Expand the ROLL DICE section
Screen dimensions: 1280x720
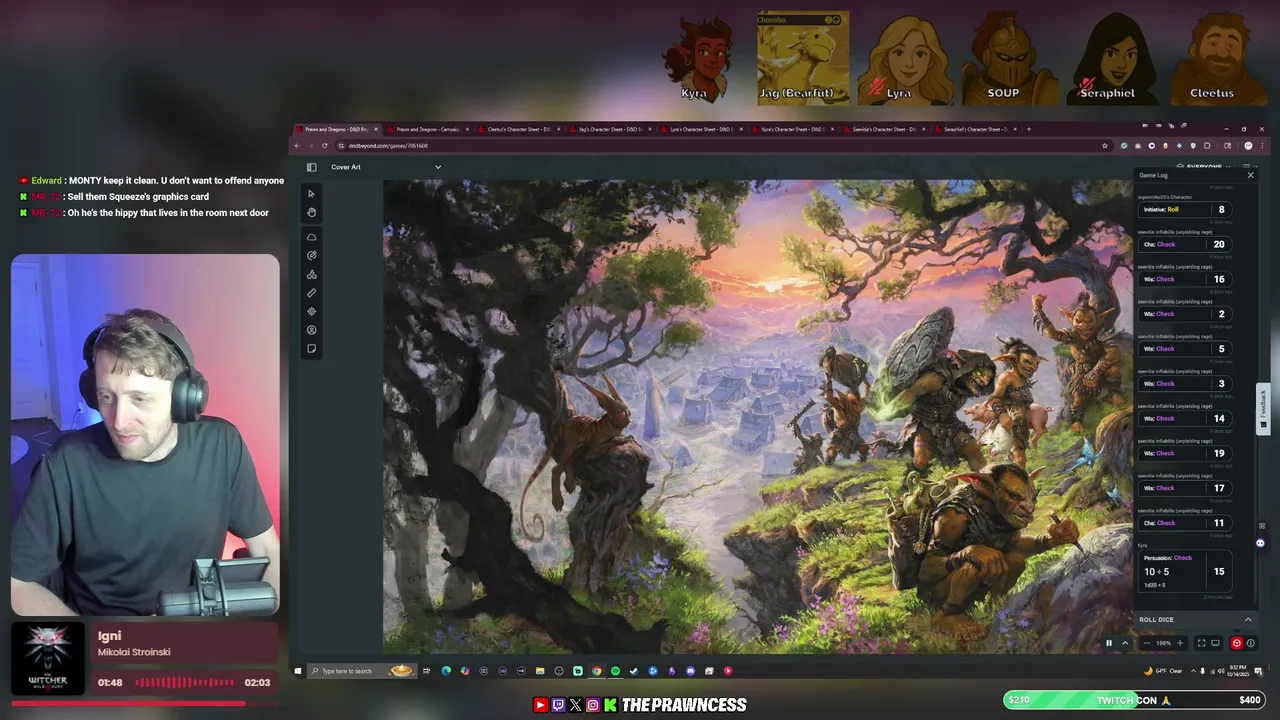pyautogui.click(x=1196, y=620)
